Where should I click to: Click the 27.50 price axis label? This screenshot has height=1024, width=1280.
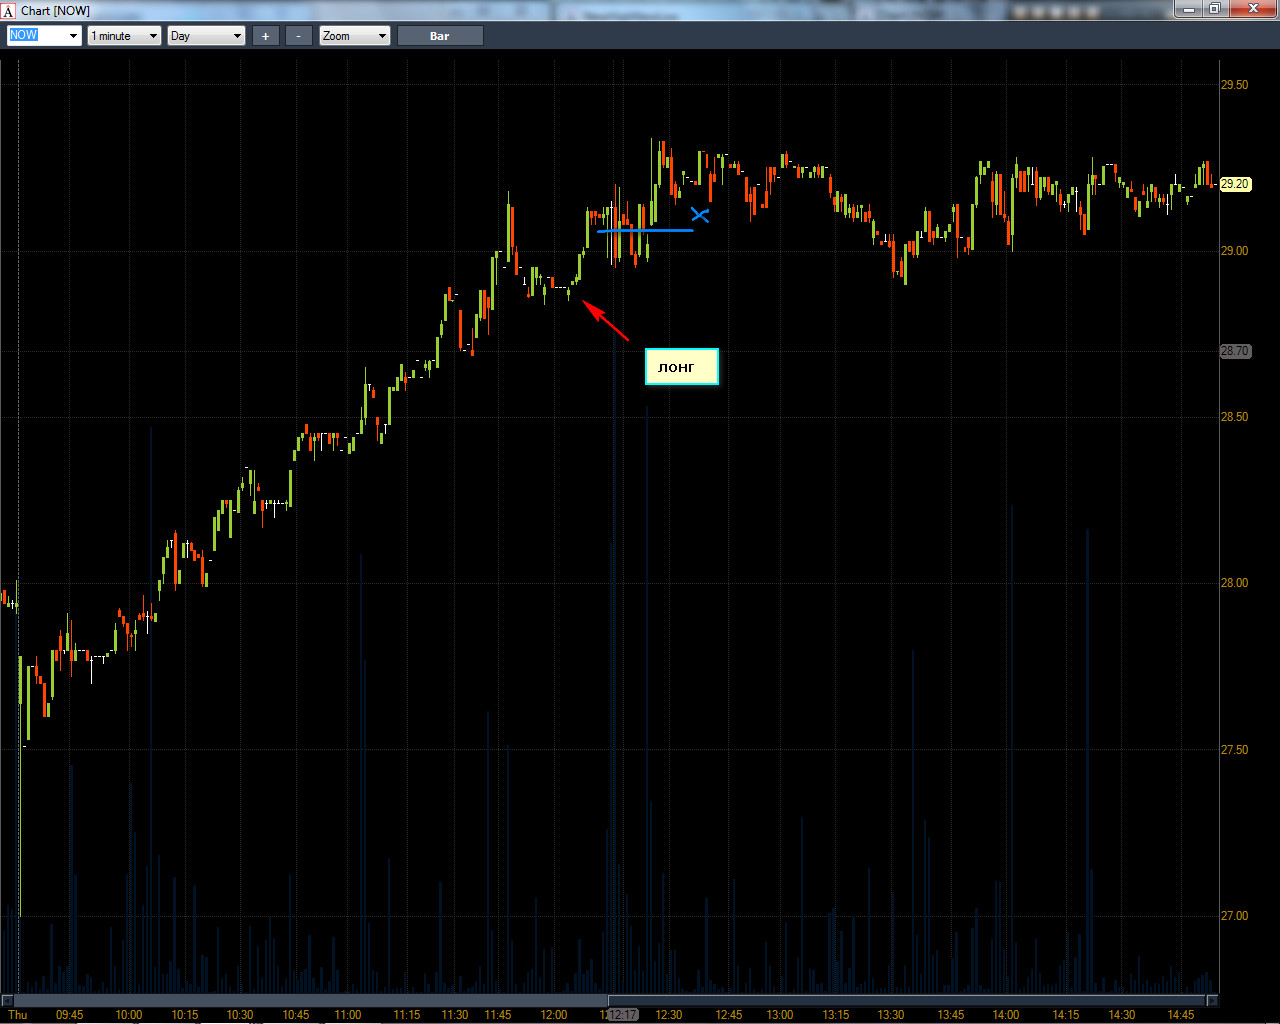[x=1234, y=750]
